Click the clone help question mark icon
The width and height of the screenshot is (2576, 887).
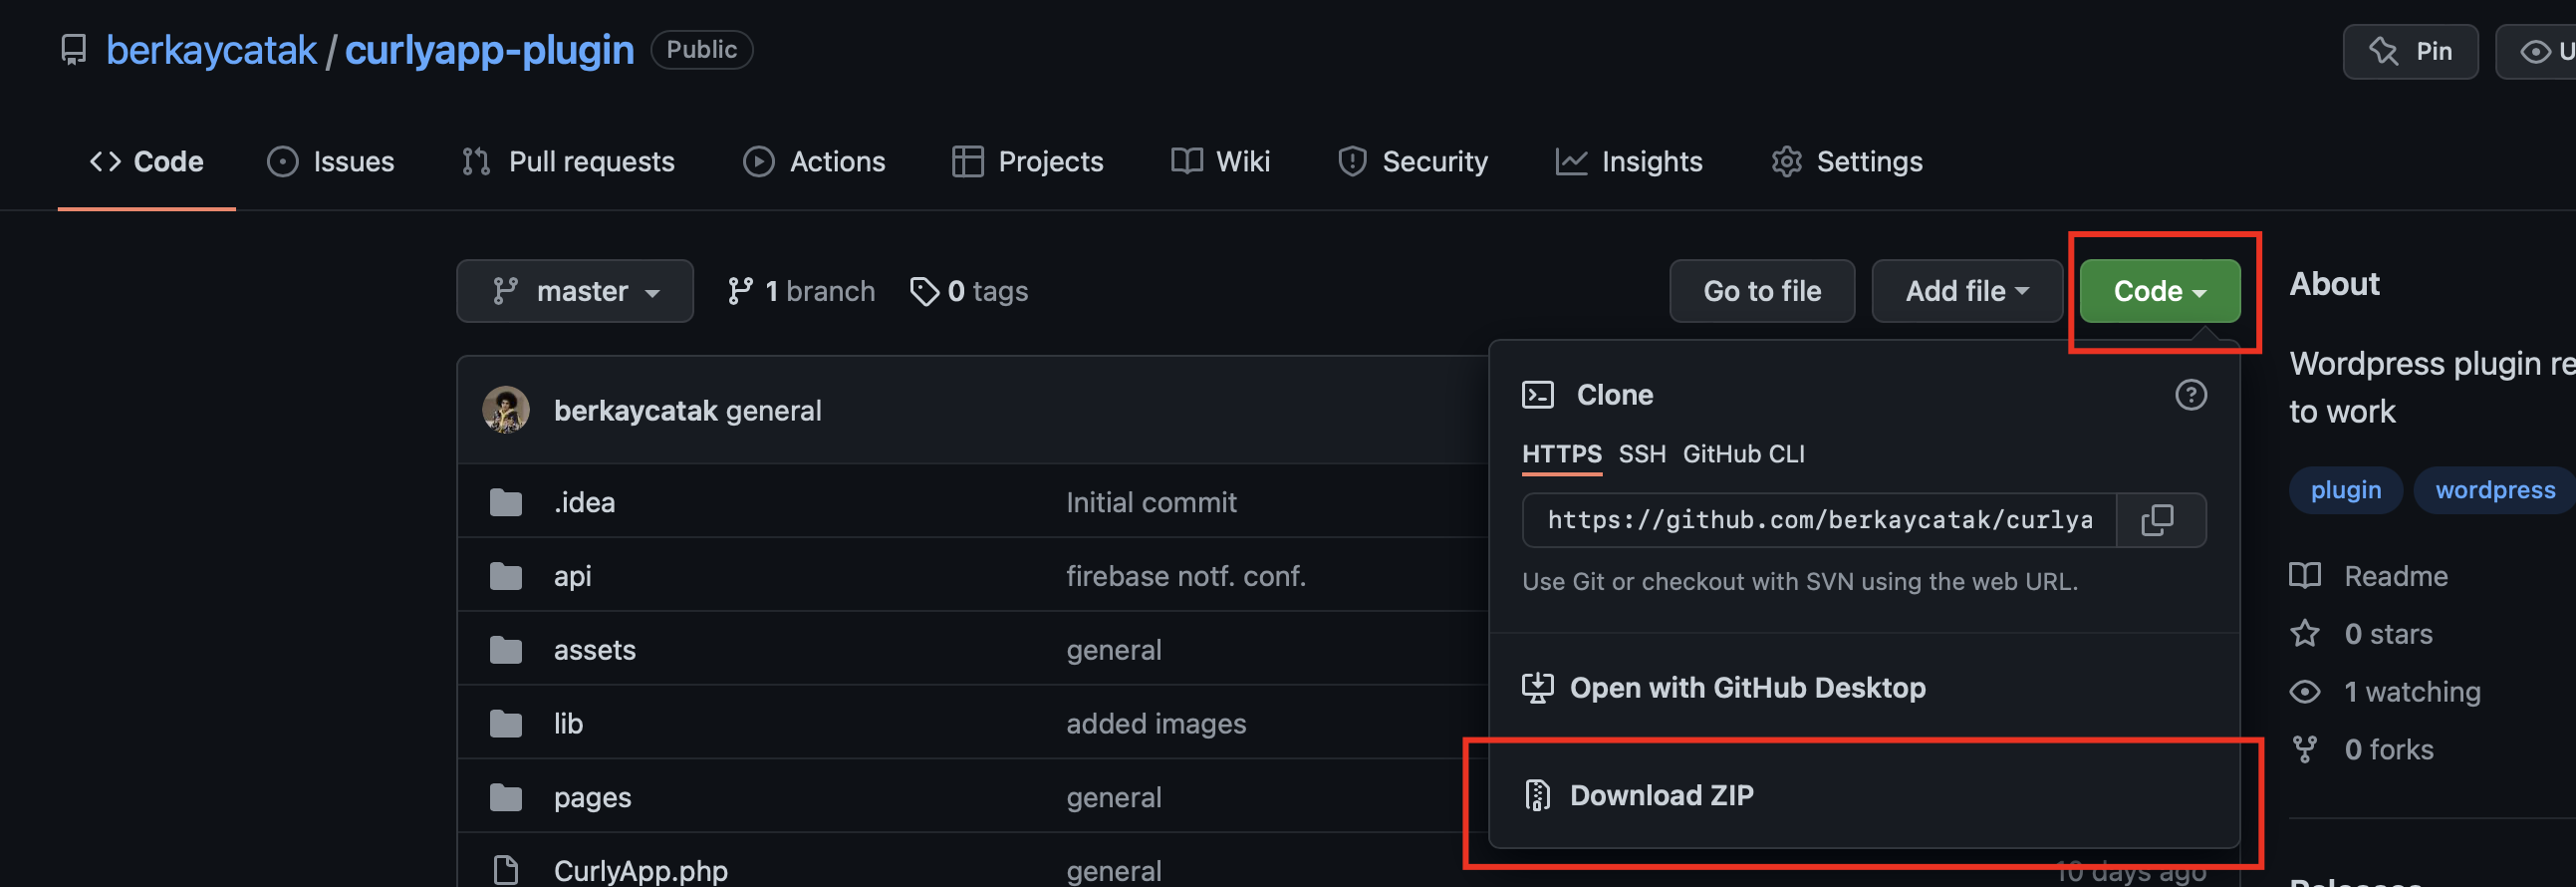point(2191,395)
